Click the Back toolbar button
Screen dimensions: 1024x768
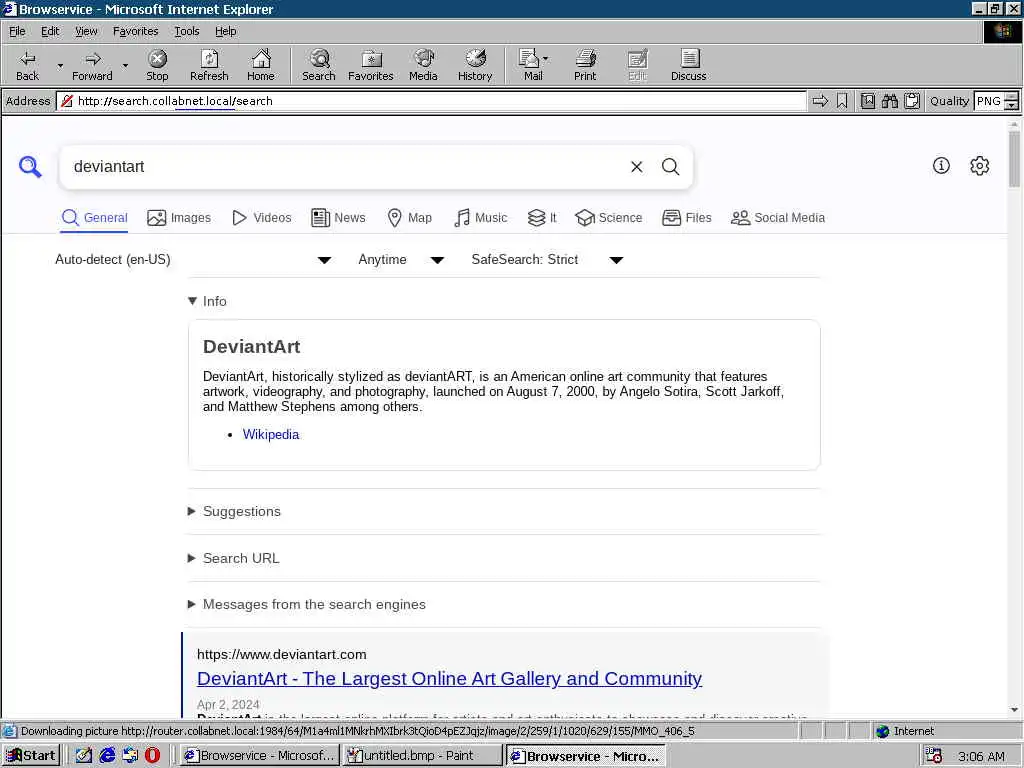[x=27, y=65]
